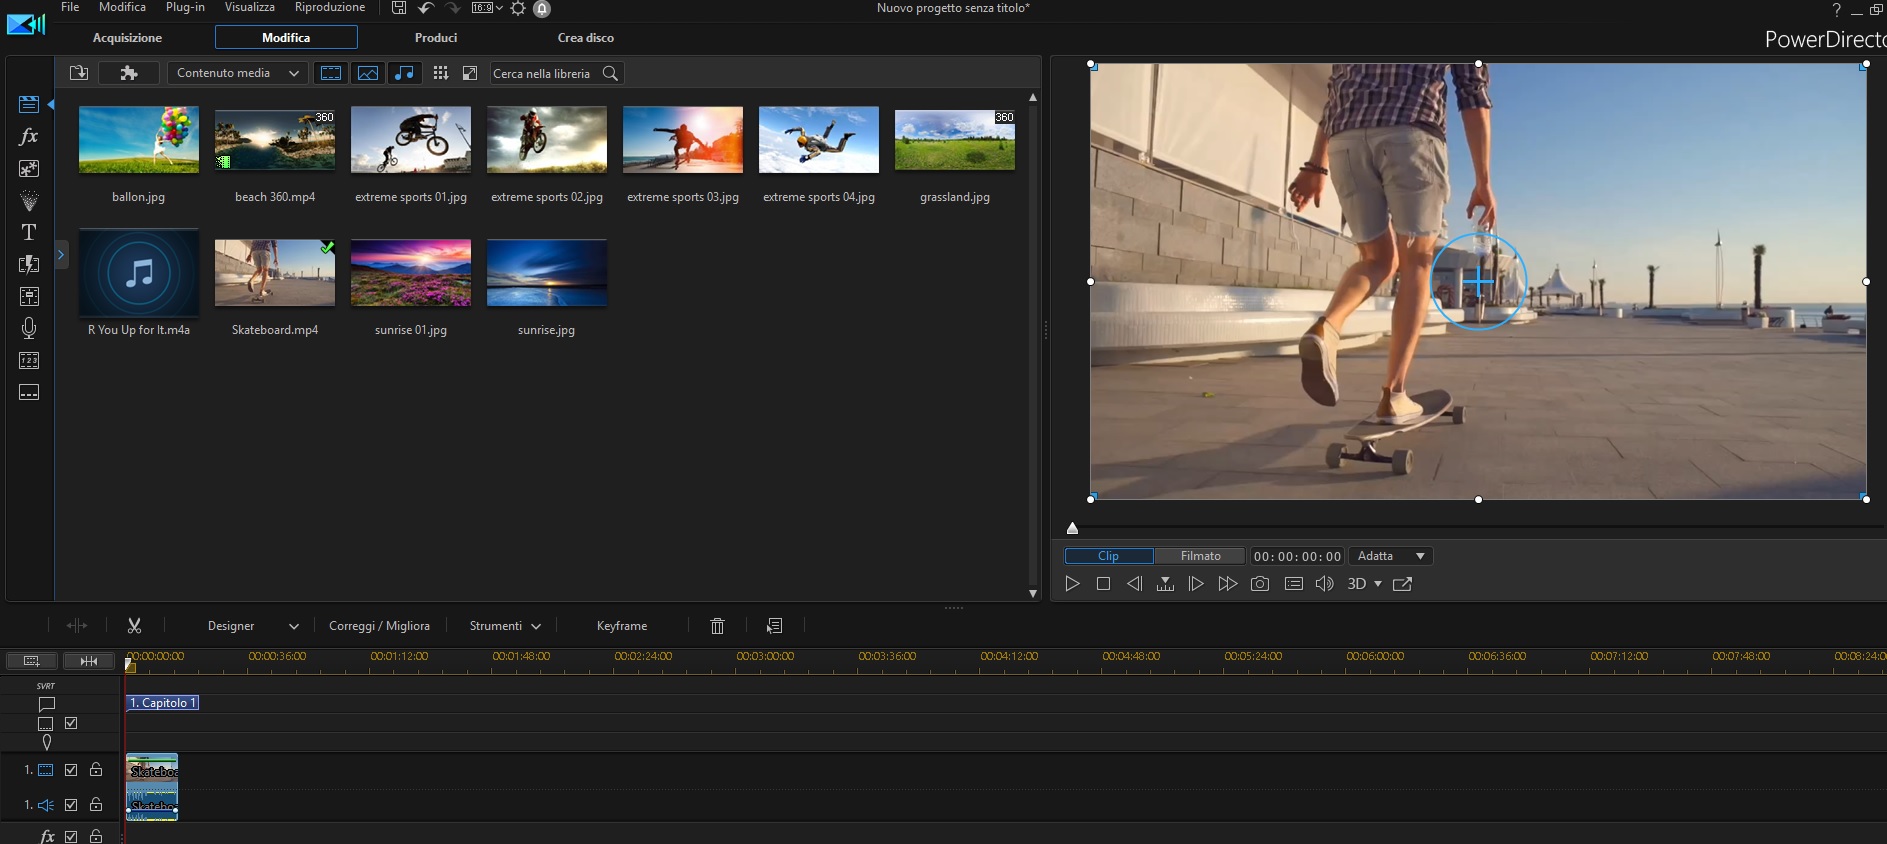Toggle audio filter in library
This screenshot has height=844, width=1887.
[404, 73]
